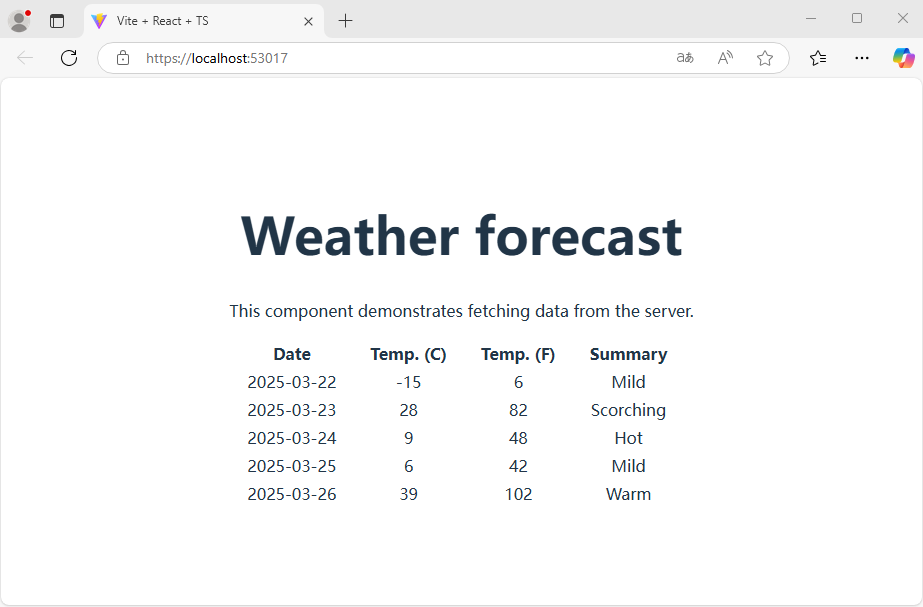Viewport: 923px width, 607px height.
Task: Open the tab actions menu icon
Action: click(x=57, y=21)
